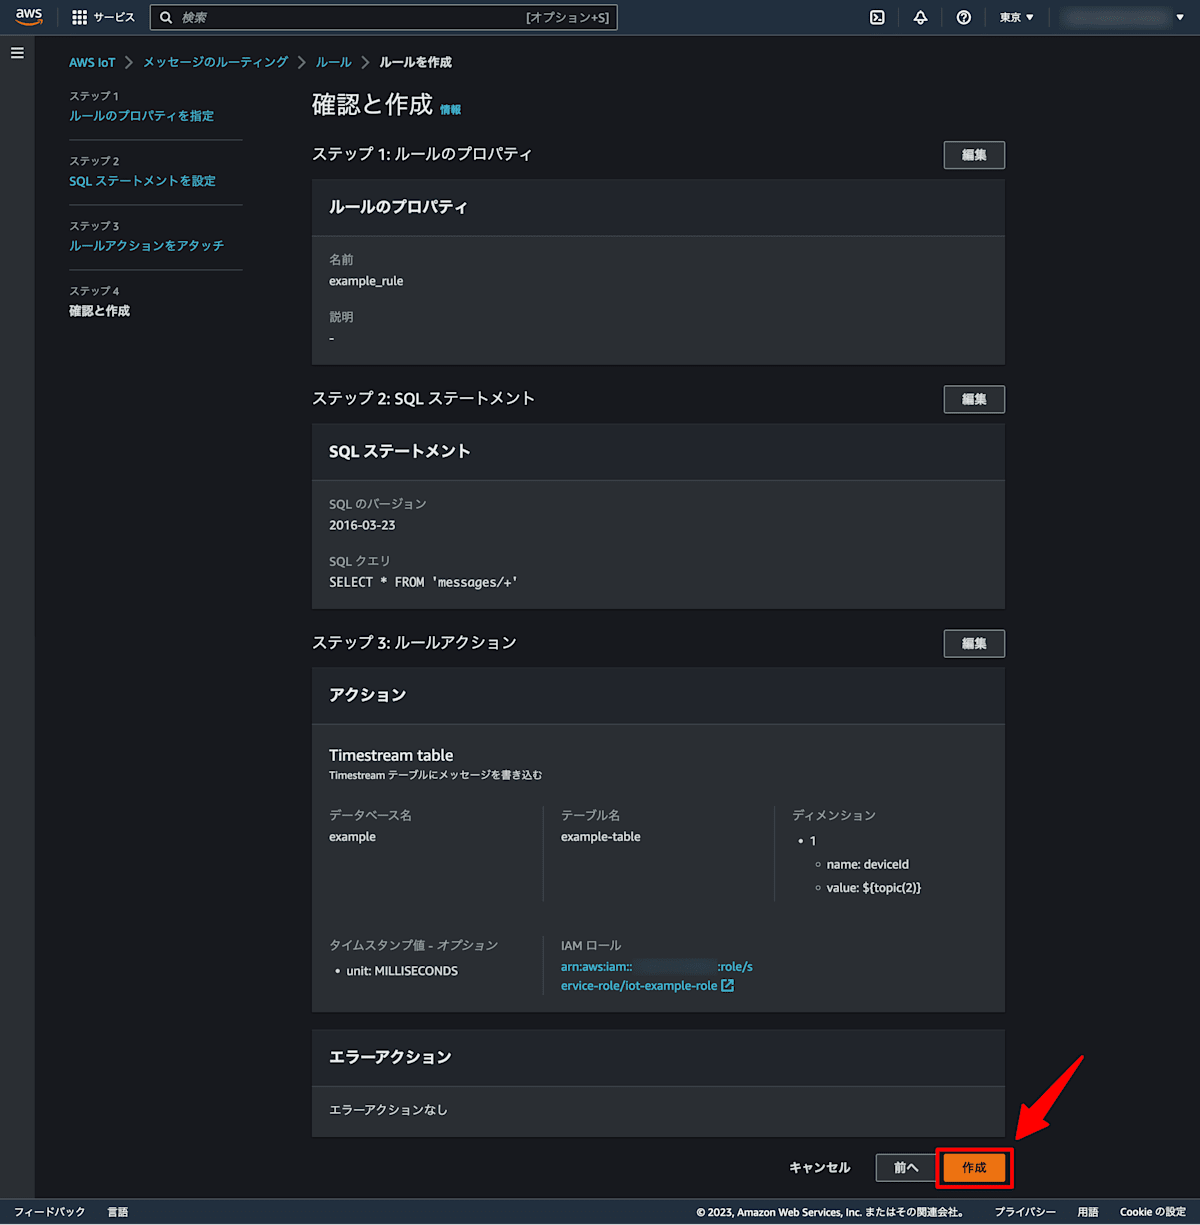Open the 情報 info link
The image size is (1200, 1225).
coord(451,110)
